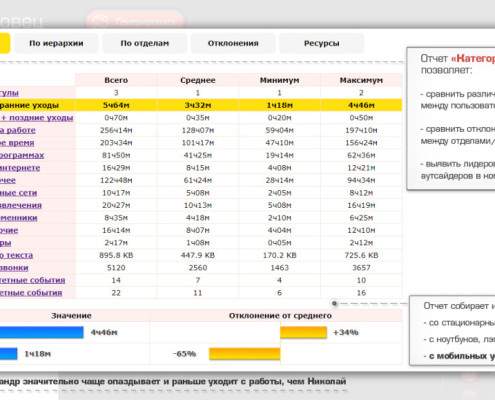Open the «ранние уходы» highlighted row link
Screen dimensions: 495x400
pyautogui.click(x=29, y=106)
